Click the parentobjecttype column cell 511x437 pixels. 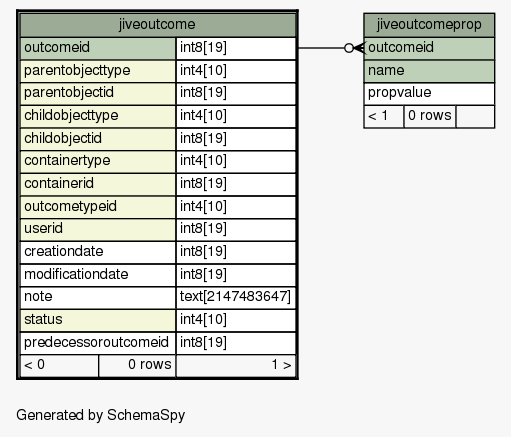(98, 71)
